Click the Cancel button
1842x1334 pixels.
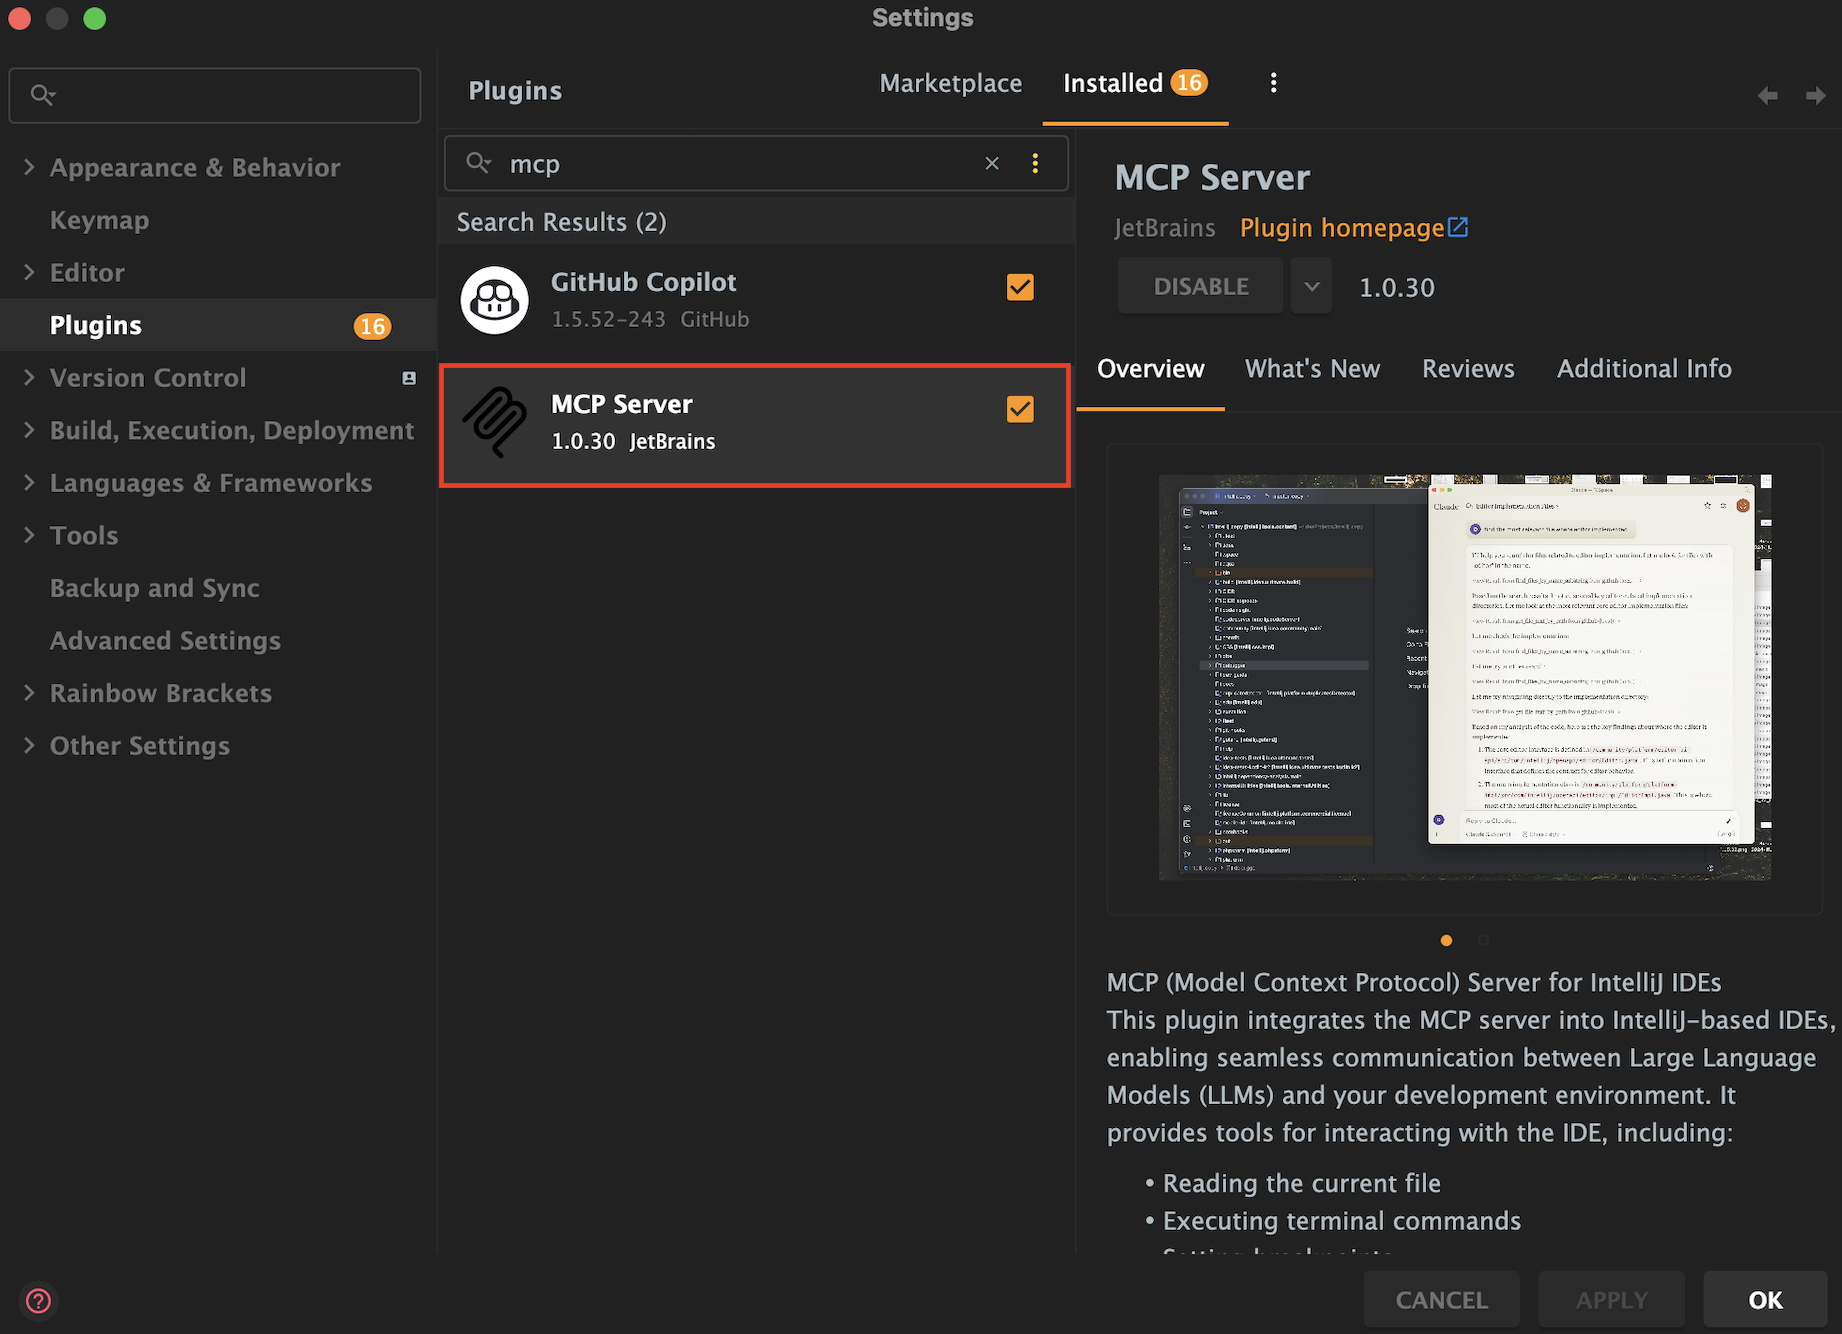pos(1441,1300)
